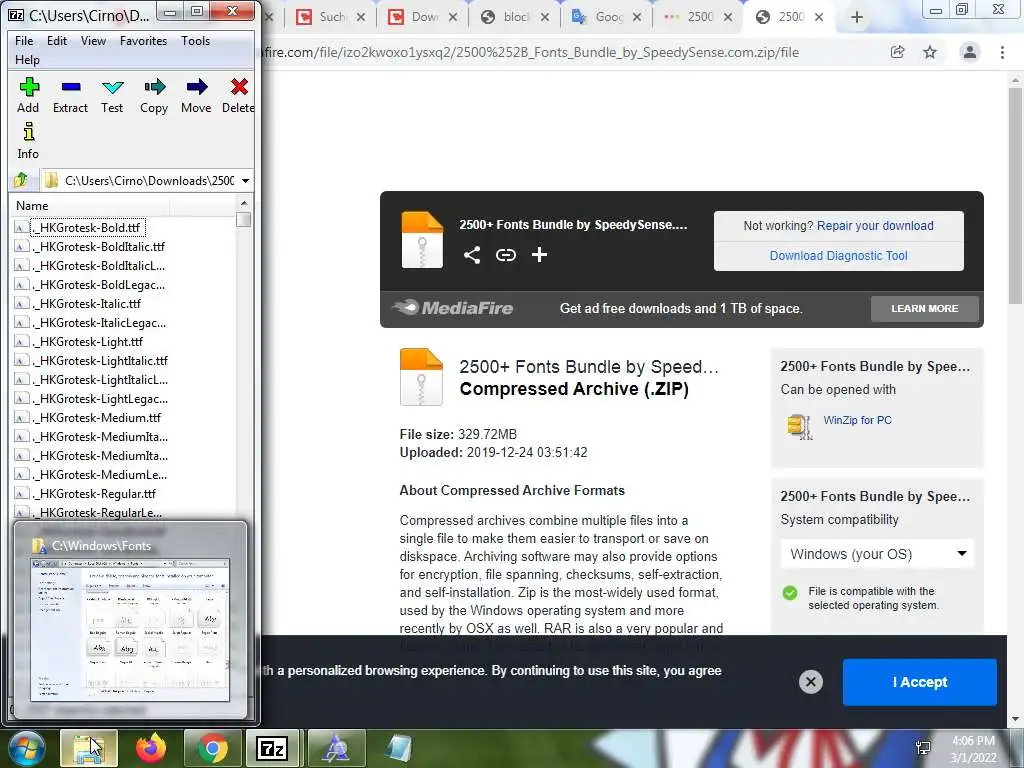The height and width of the screenshot is (768, 1024).
Task: Select the Copy toolbar icon
Action: (154, 95)
